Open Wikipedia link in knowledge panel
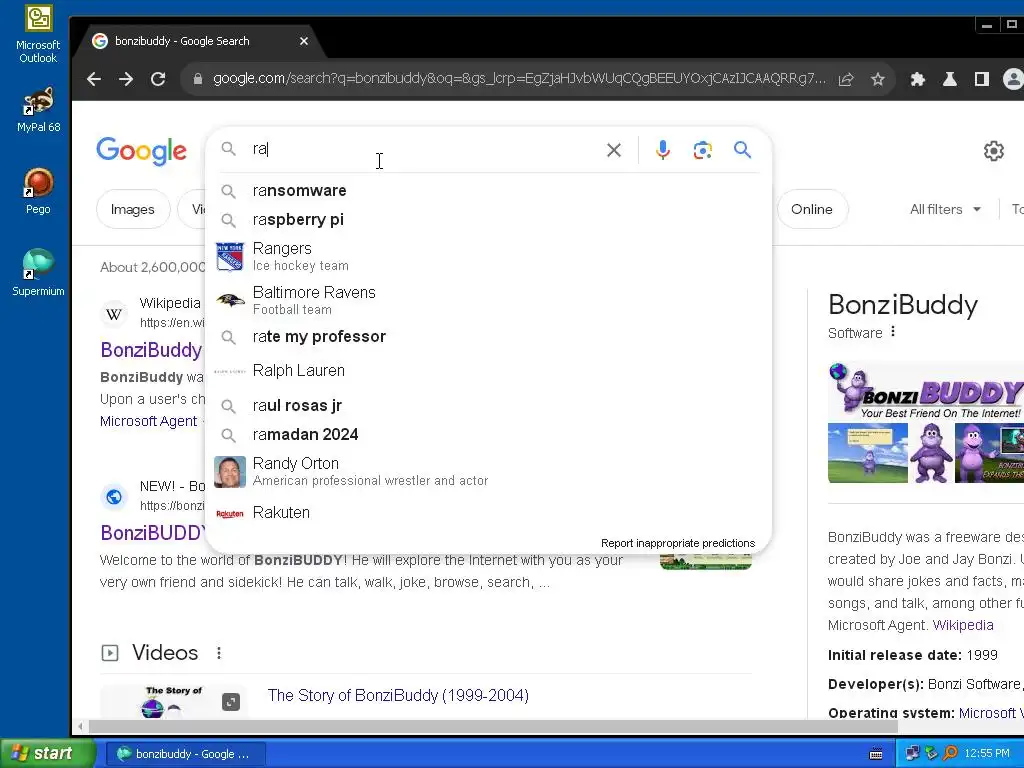The width and height of the screenshot is (1024, 768). pyautogui.click(x=963, y=625)
